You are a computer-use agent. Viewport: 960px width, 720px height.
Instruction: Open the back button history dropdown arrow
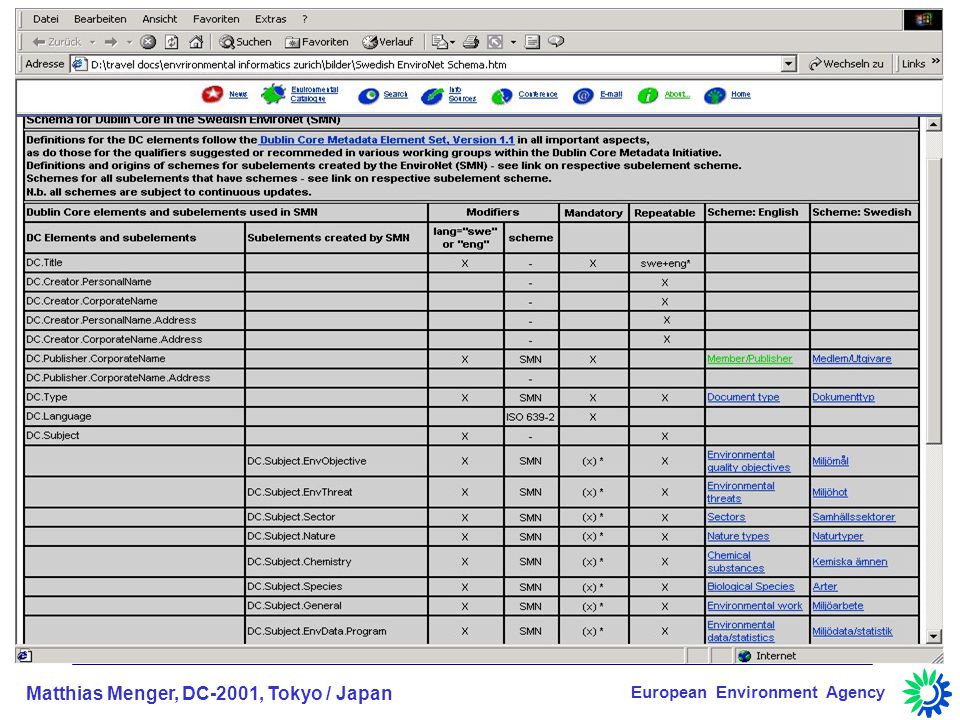[x=92, y=42]
